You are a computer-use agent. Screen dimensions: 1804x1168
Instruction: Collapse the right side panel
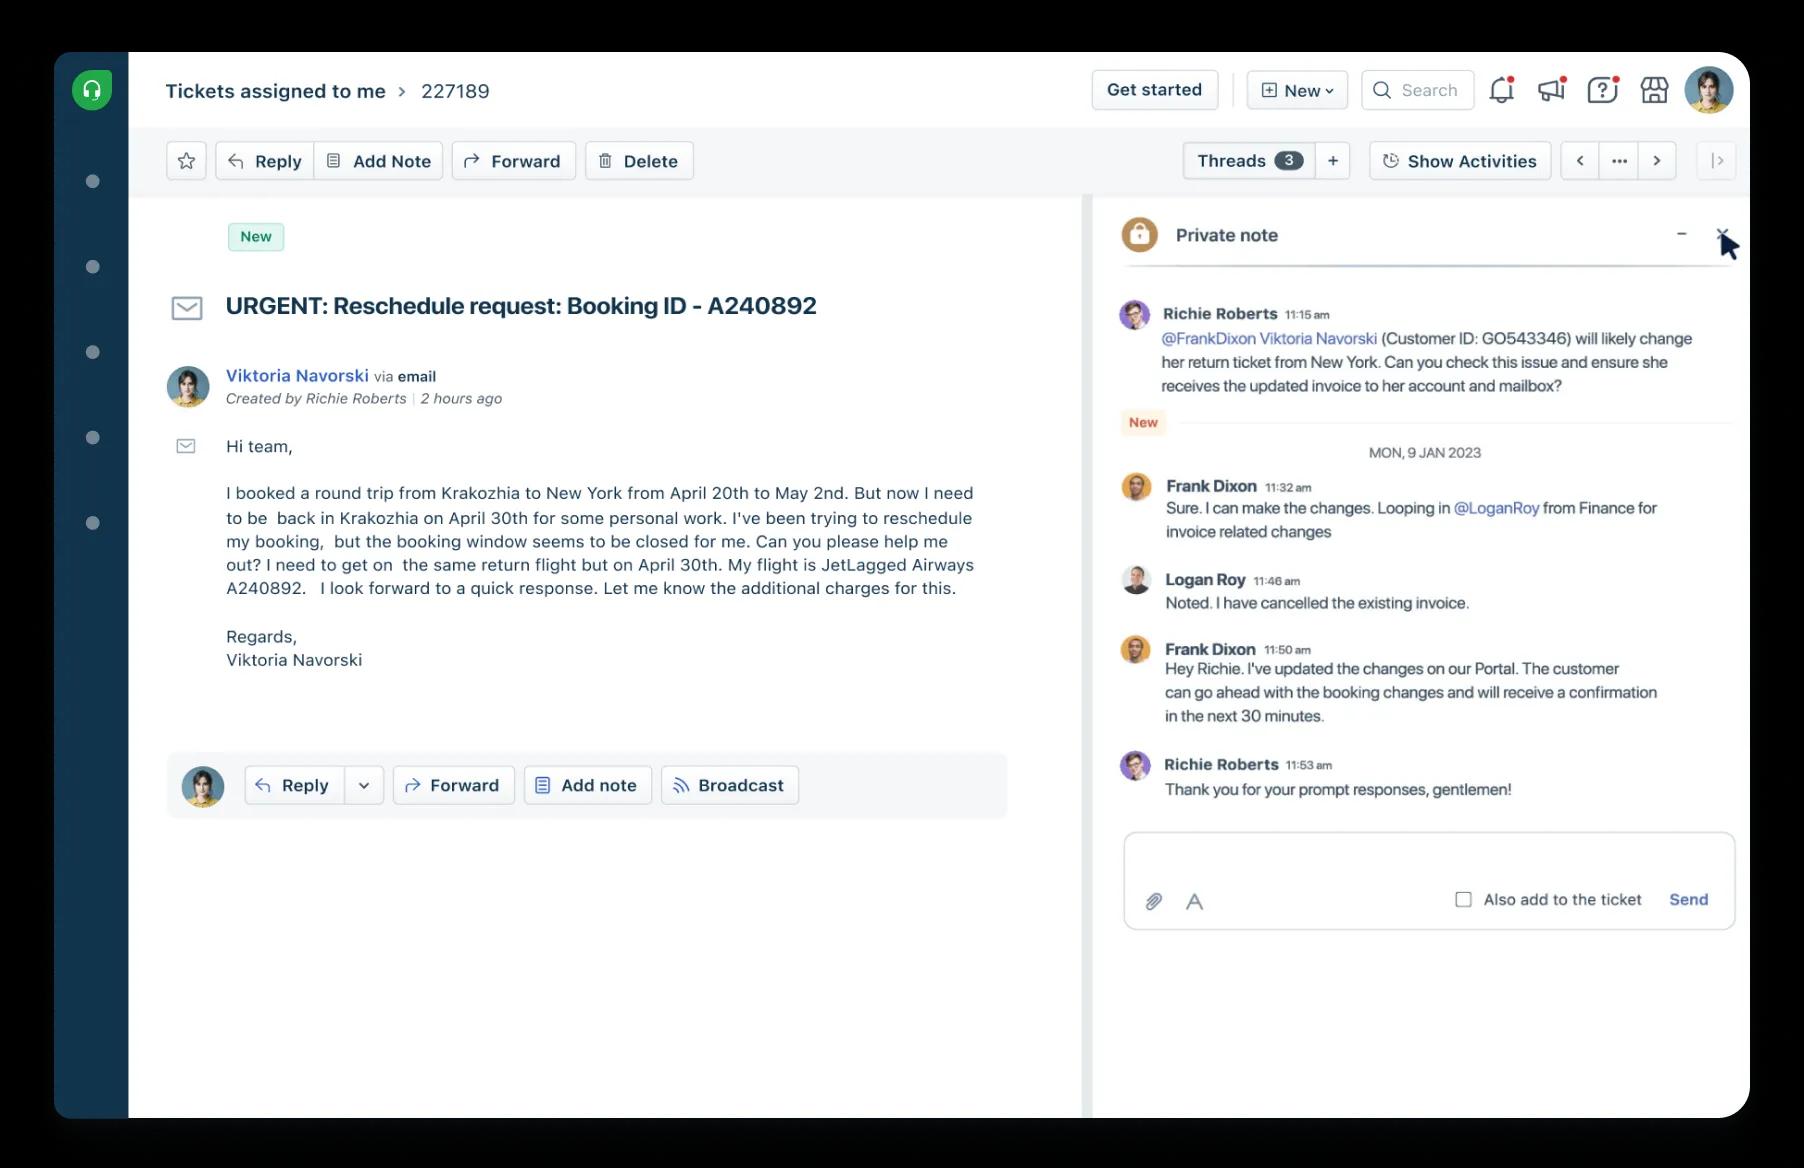click(x=1717, y=161)
